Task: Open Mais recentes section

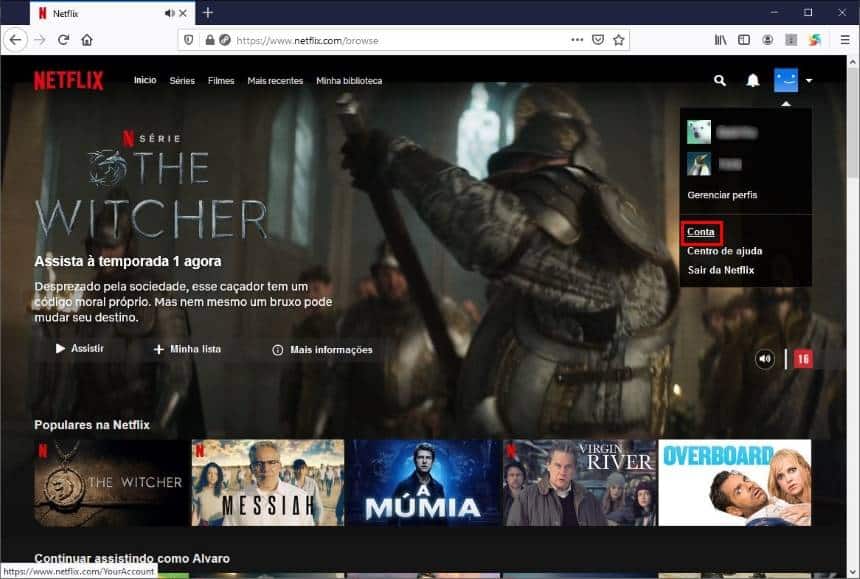Action: pos(275,81)
